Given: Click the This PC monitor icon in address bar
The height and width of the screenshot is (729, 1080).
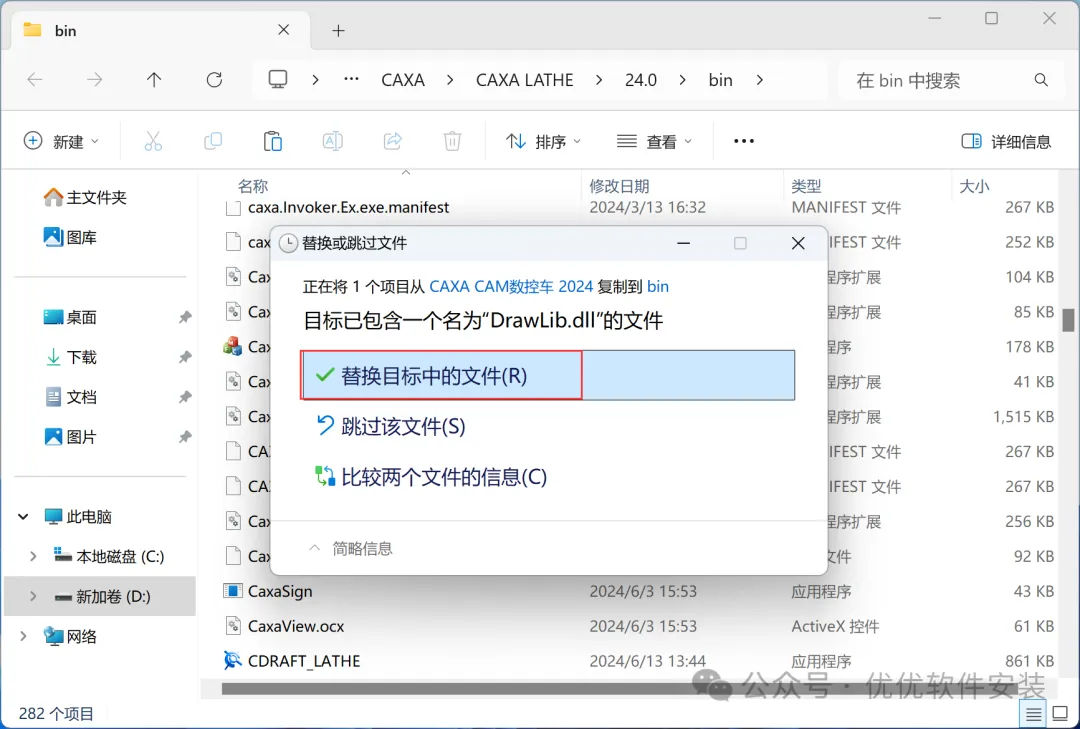Looking at the screenshot, I should coord(278,80).
